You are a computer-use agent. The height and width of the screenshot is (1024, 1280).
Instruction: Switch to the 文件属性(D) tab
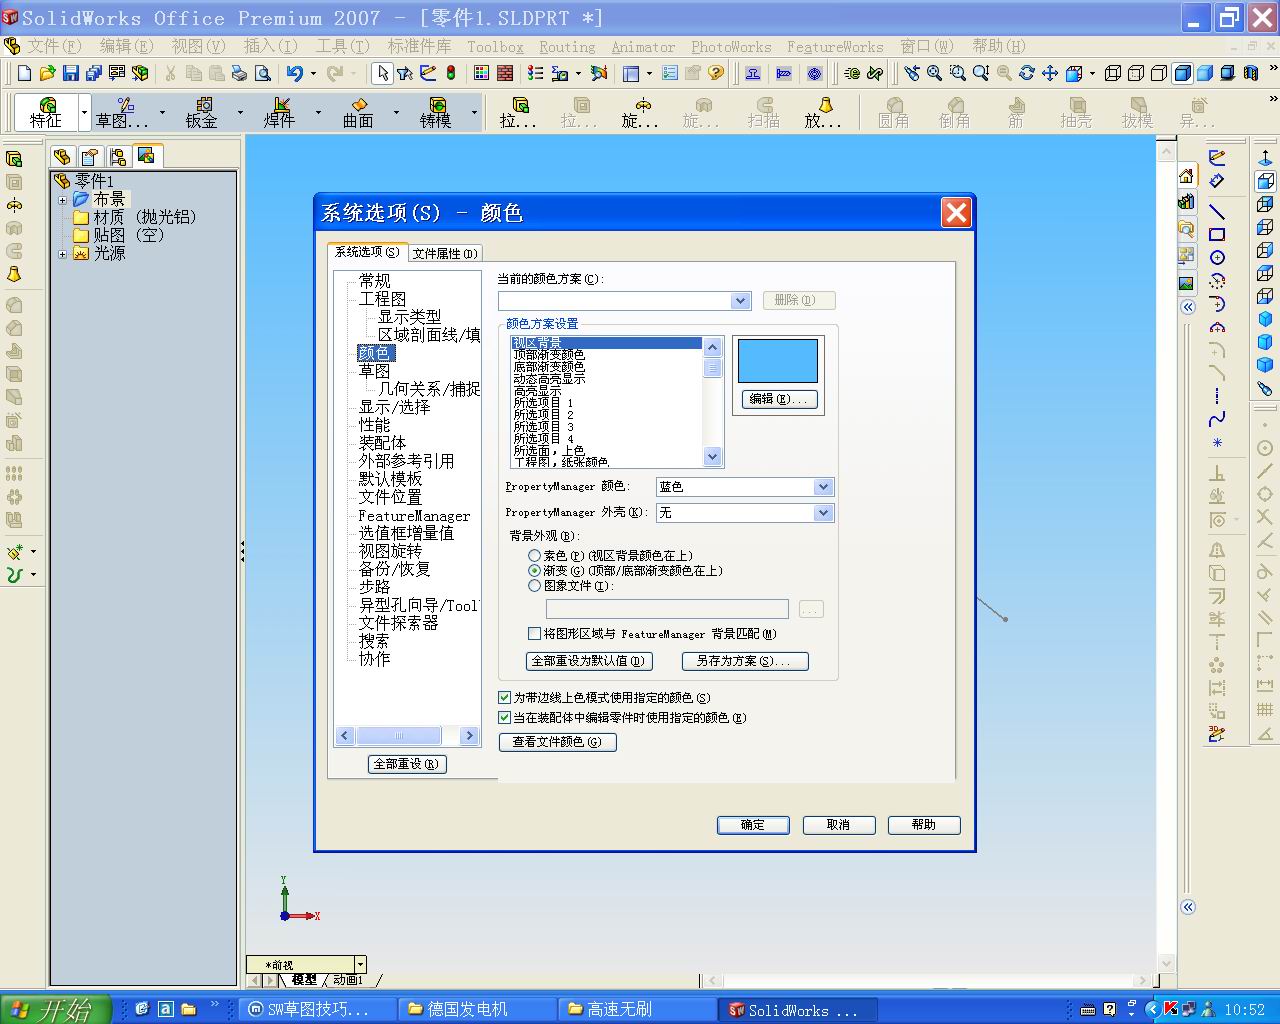[x=445, y=253]
